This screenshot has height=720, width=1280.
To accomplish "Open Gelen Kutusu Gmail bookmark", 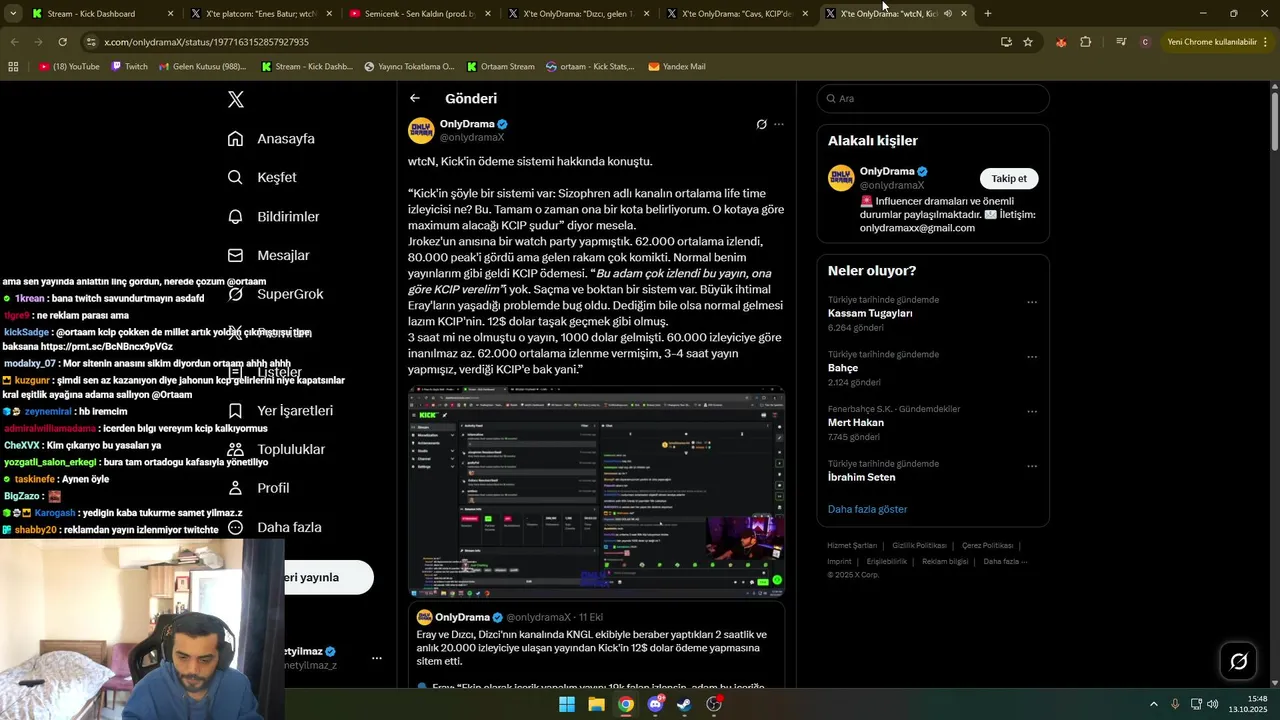I will [201, 67].
